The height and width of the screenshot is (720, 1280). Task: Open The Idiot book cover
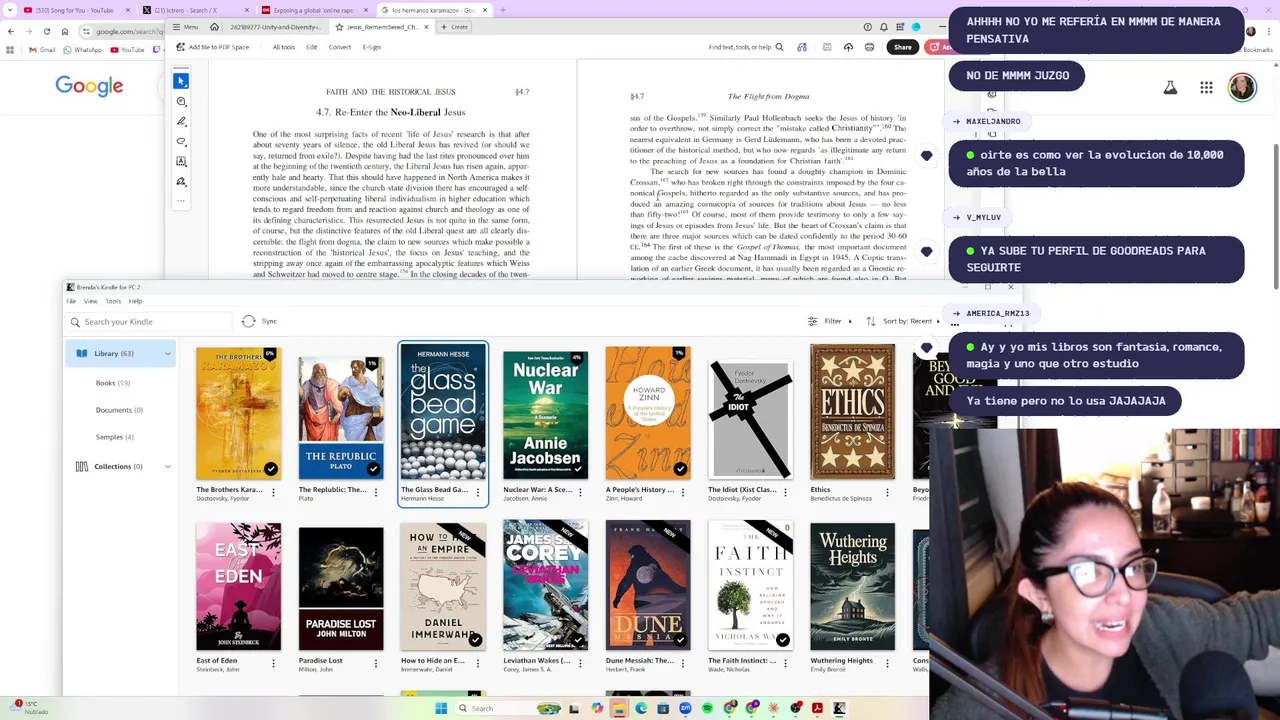[x=750, y=420]
